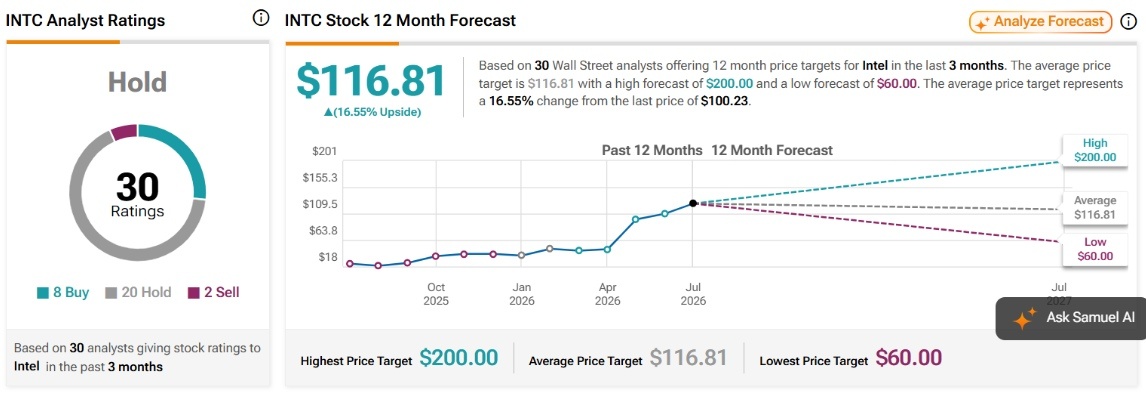Click the Average Price Target $116.81 value
The image size is (1146, 399).
click(688, 358)
